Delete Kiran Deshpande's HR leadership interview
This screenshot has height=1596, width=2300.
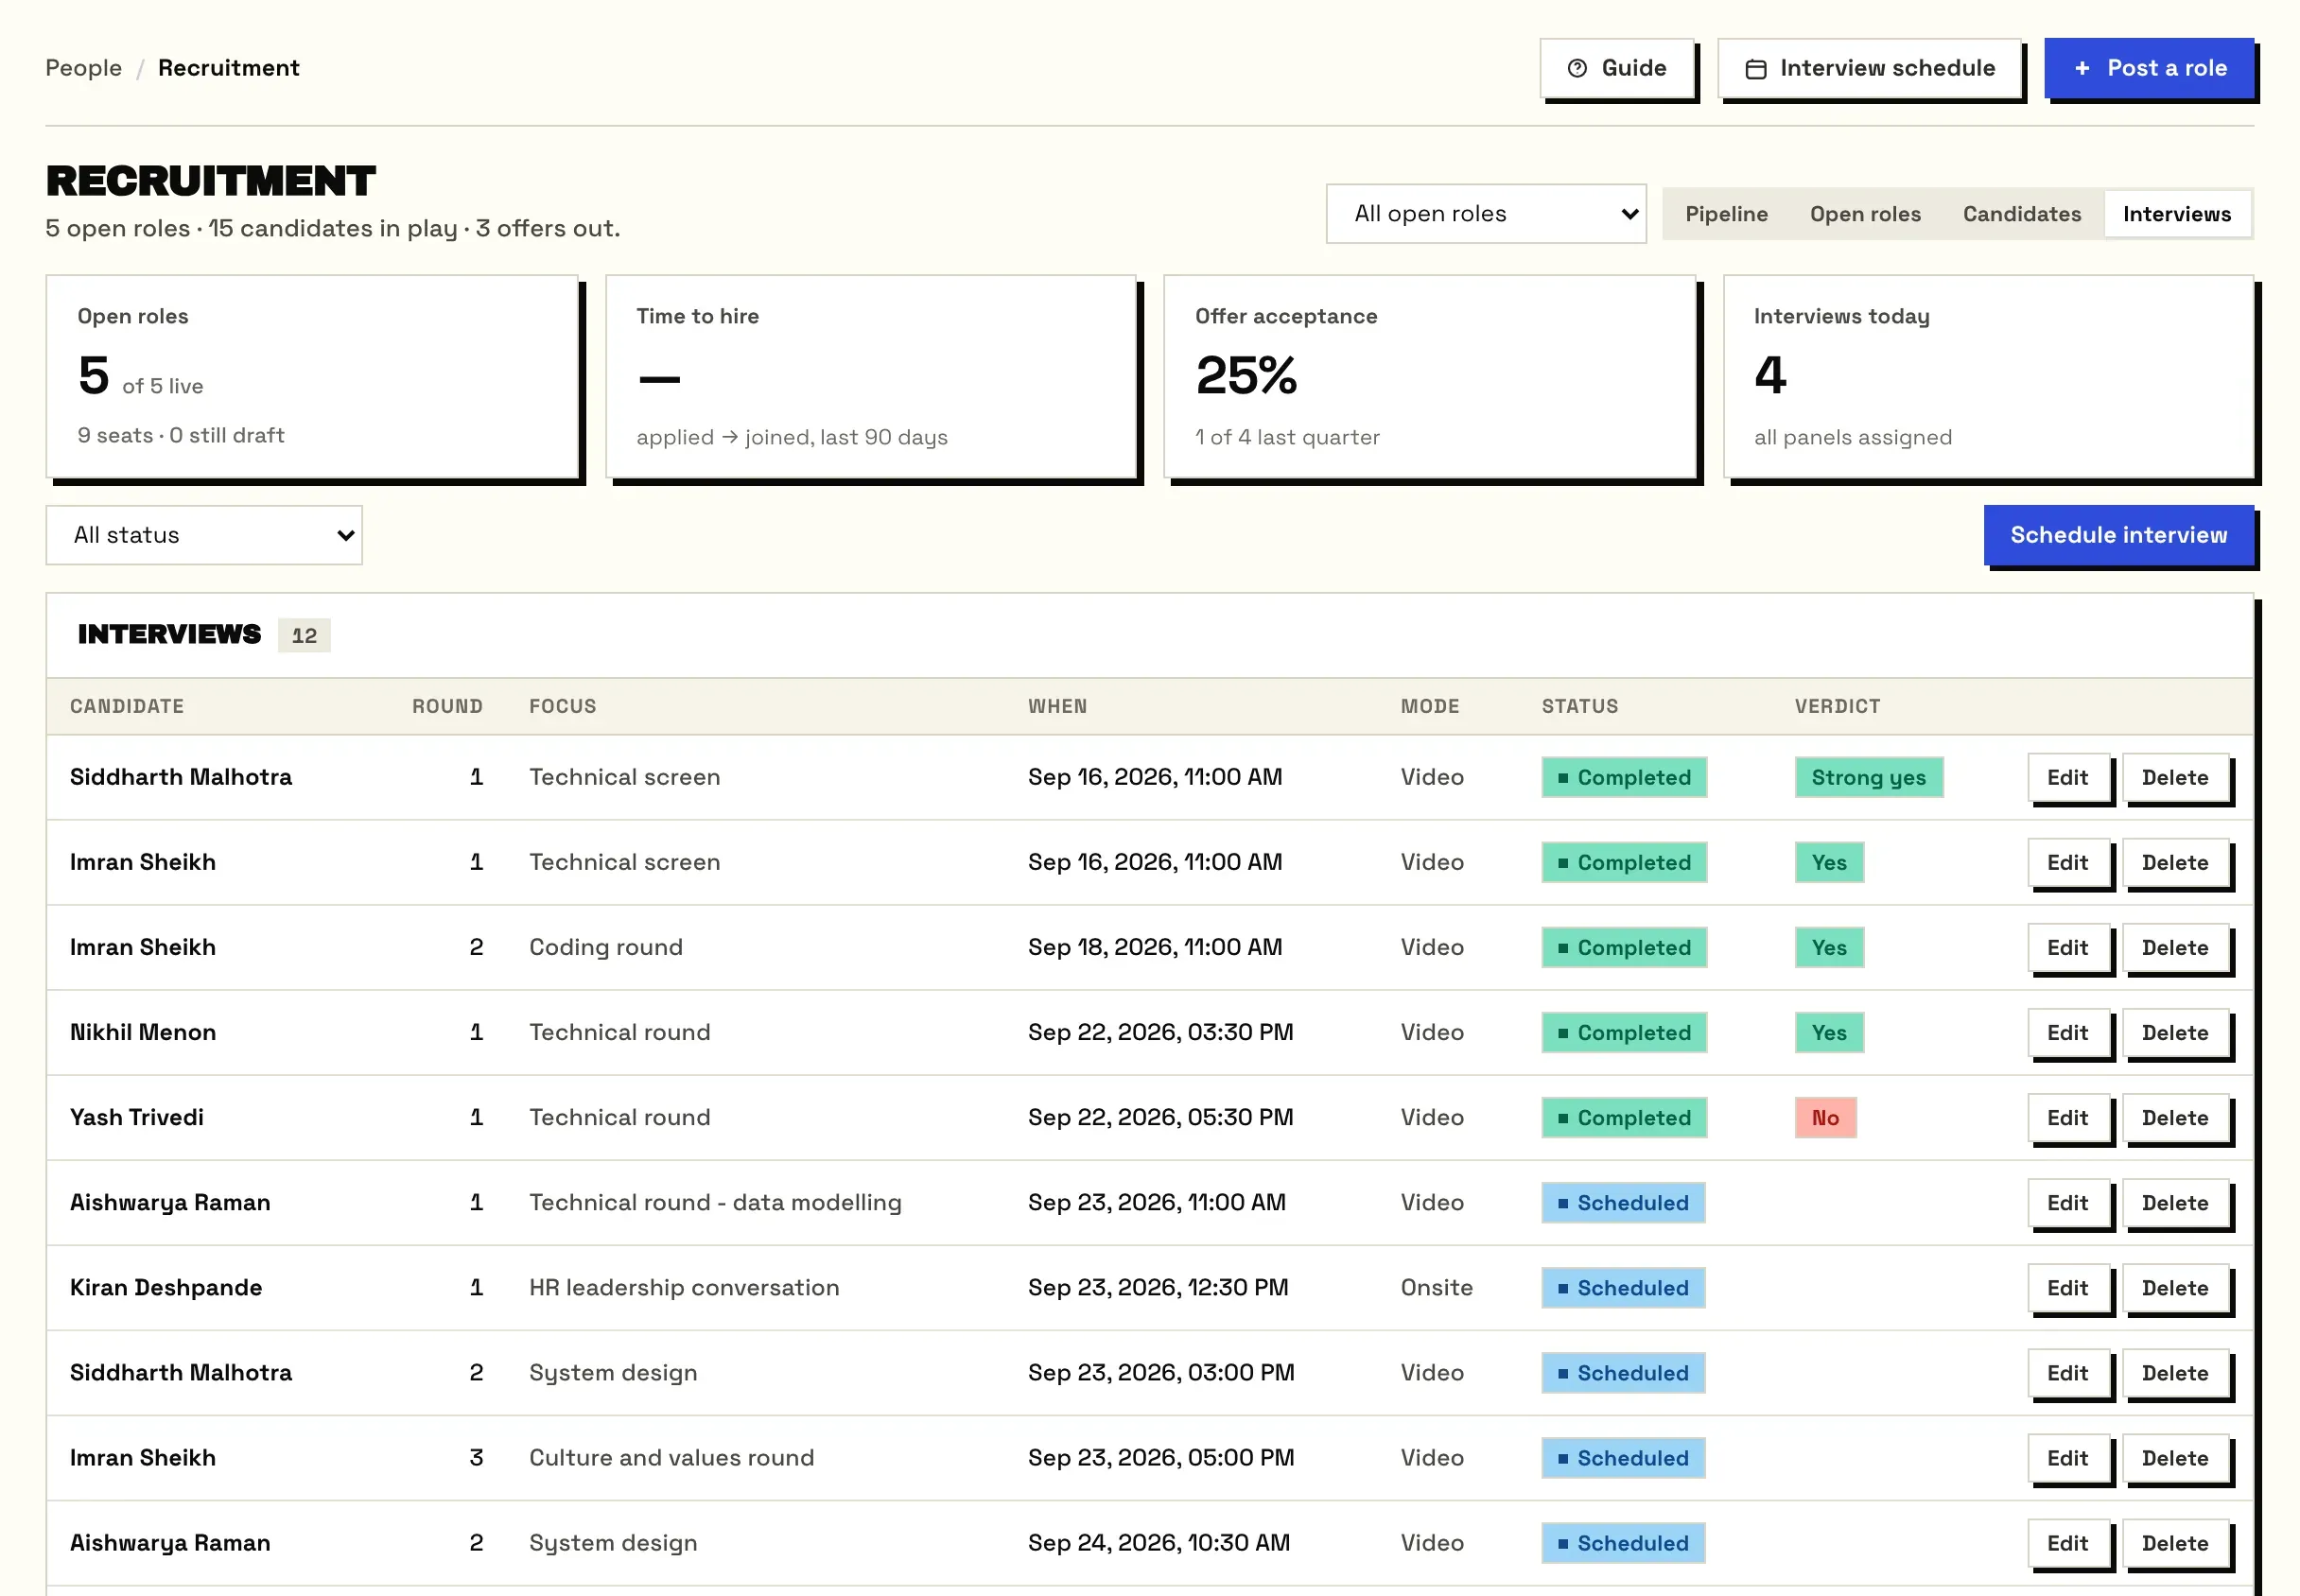2174,1287
